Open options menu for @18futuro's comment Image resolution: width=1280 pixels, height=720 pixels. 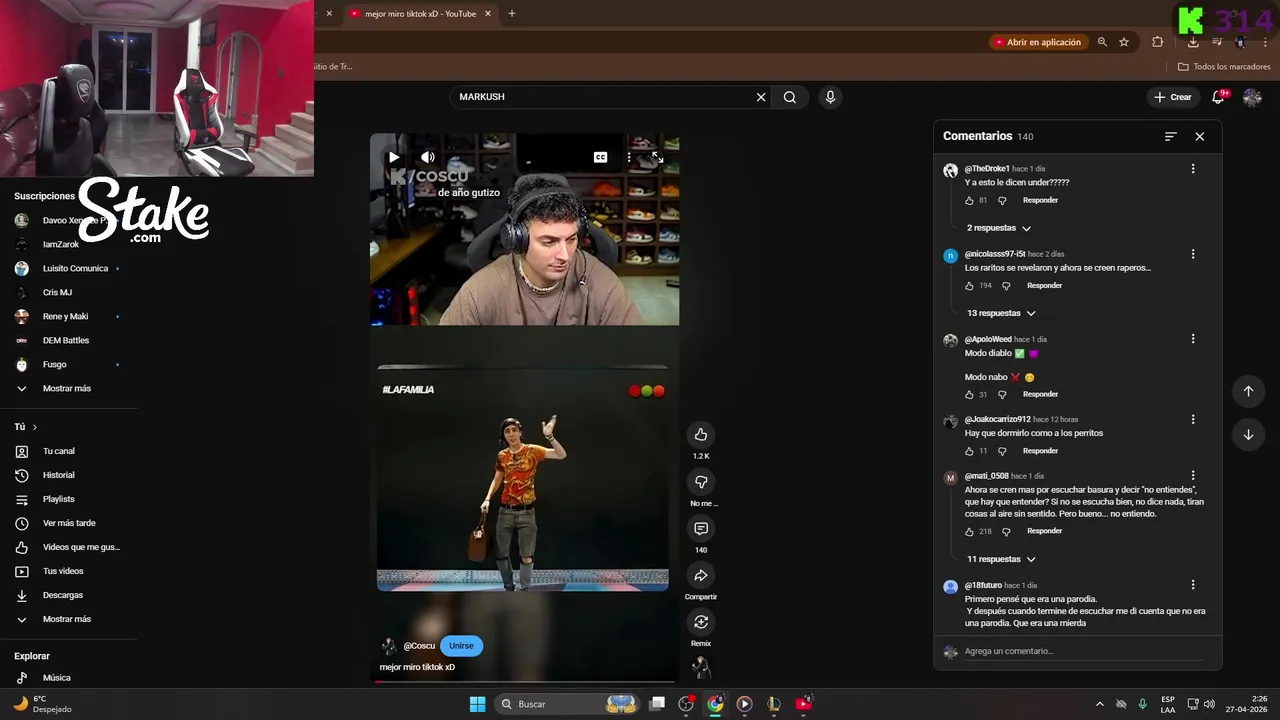point(1193,585)
